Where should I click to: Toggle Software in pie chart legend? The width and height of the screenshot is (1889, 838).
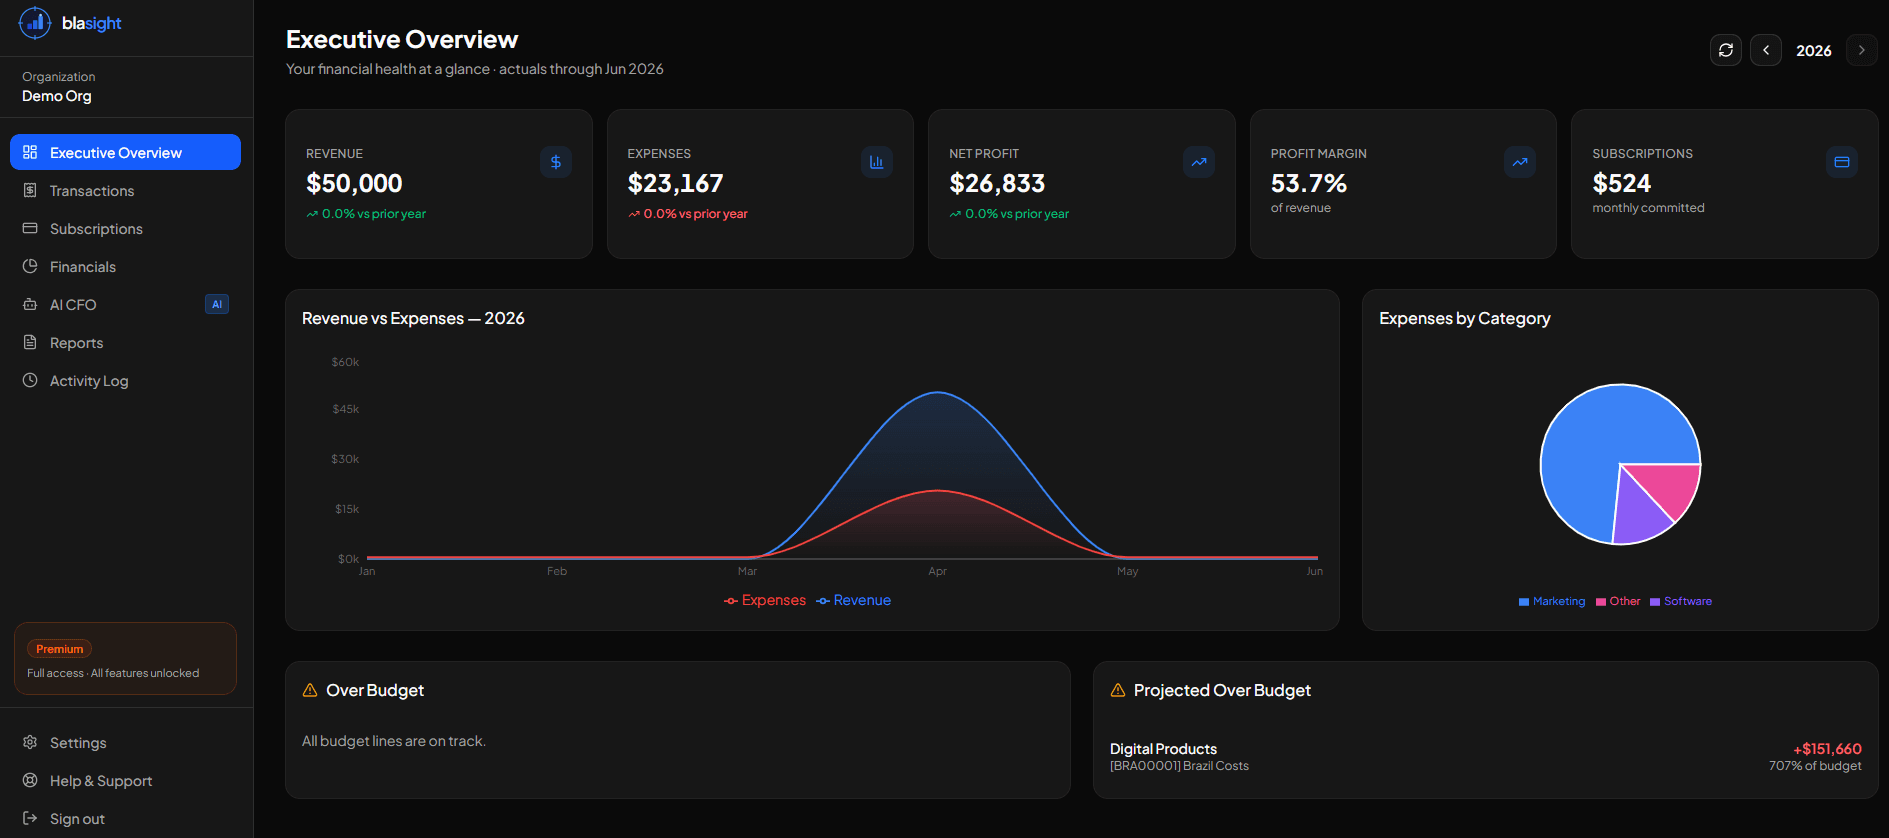pyautogui.click(x=1681, y=601)
